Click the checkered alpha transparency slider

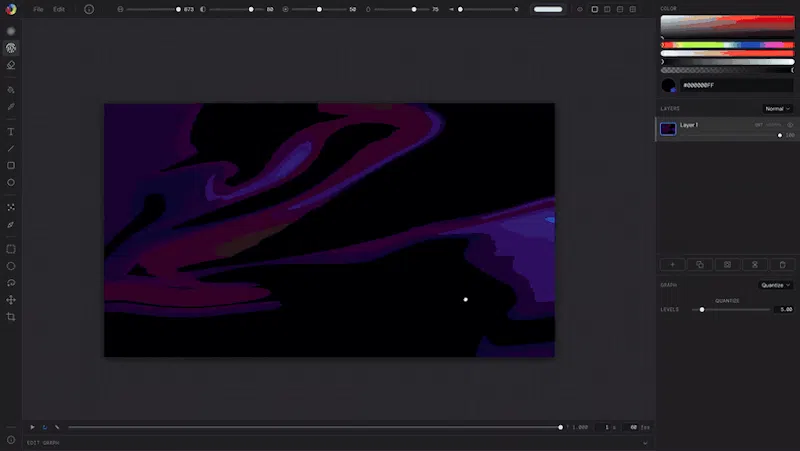727,70
